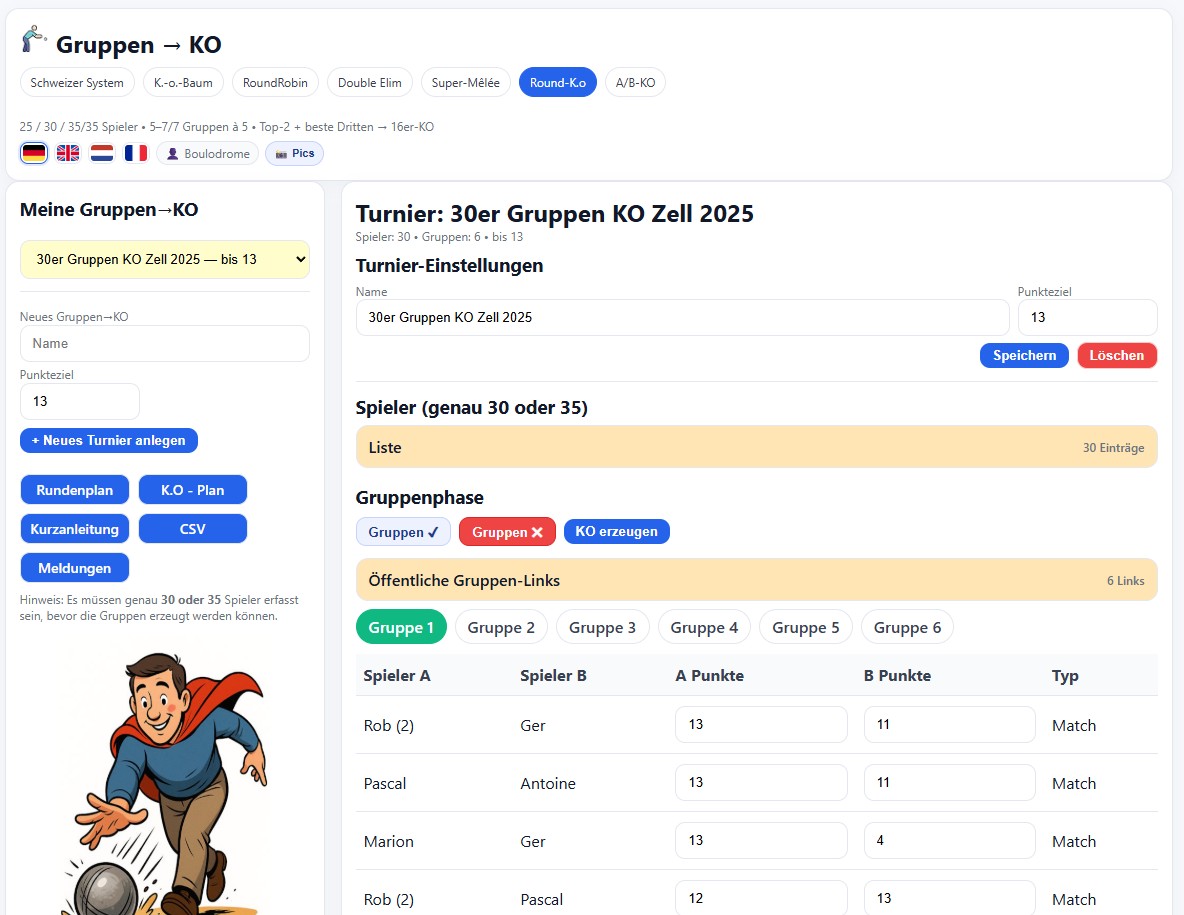The image size is (1184, 915).
Task: Pick the French flag language icon
Action: pos(136,153)
